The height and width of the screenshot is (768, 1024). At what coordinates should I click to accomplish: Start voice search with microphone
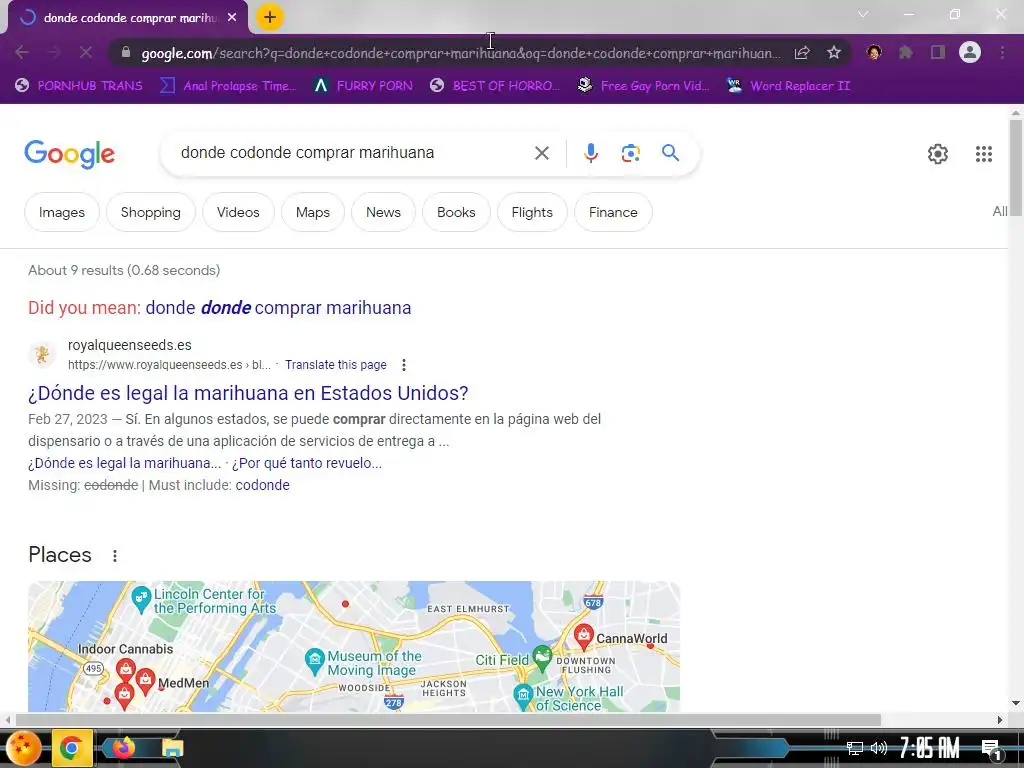590,153
